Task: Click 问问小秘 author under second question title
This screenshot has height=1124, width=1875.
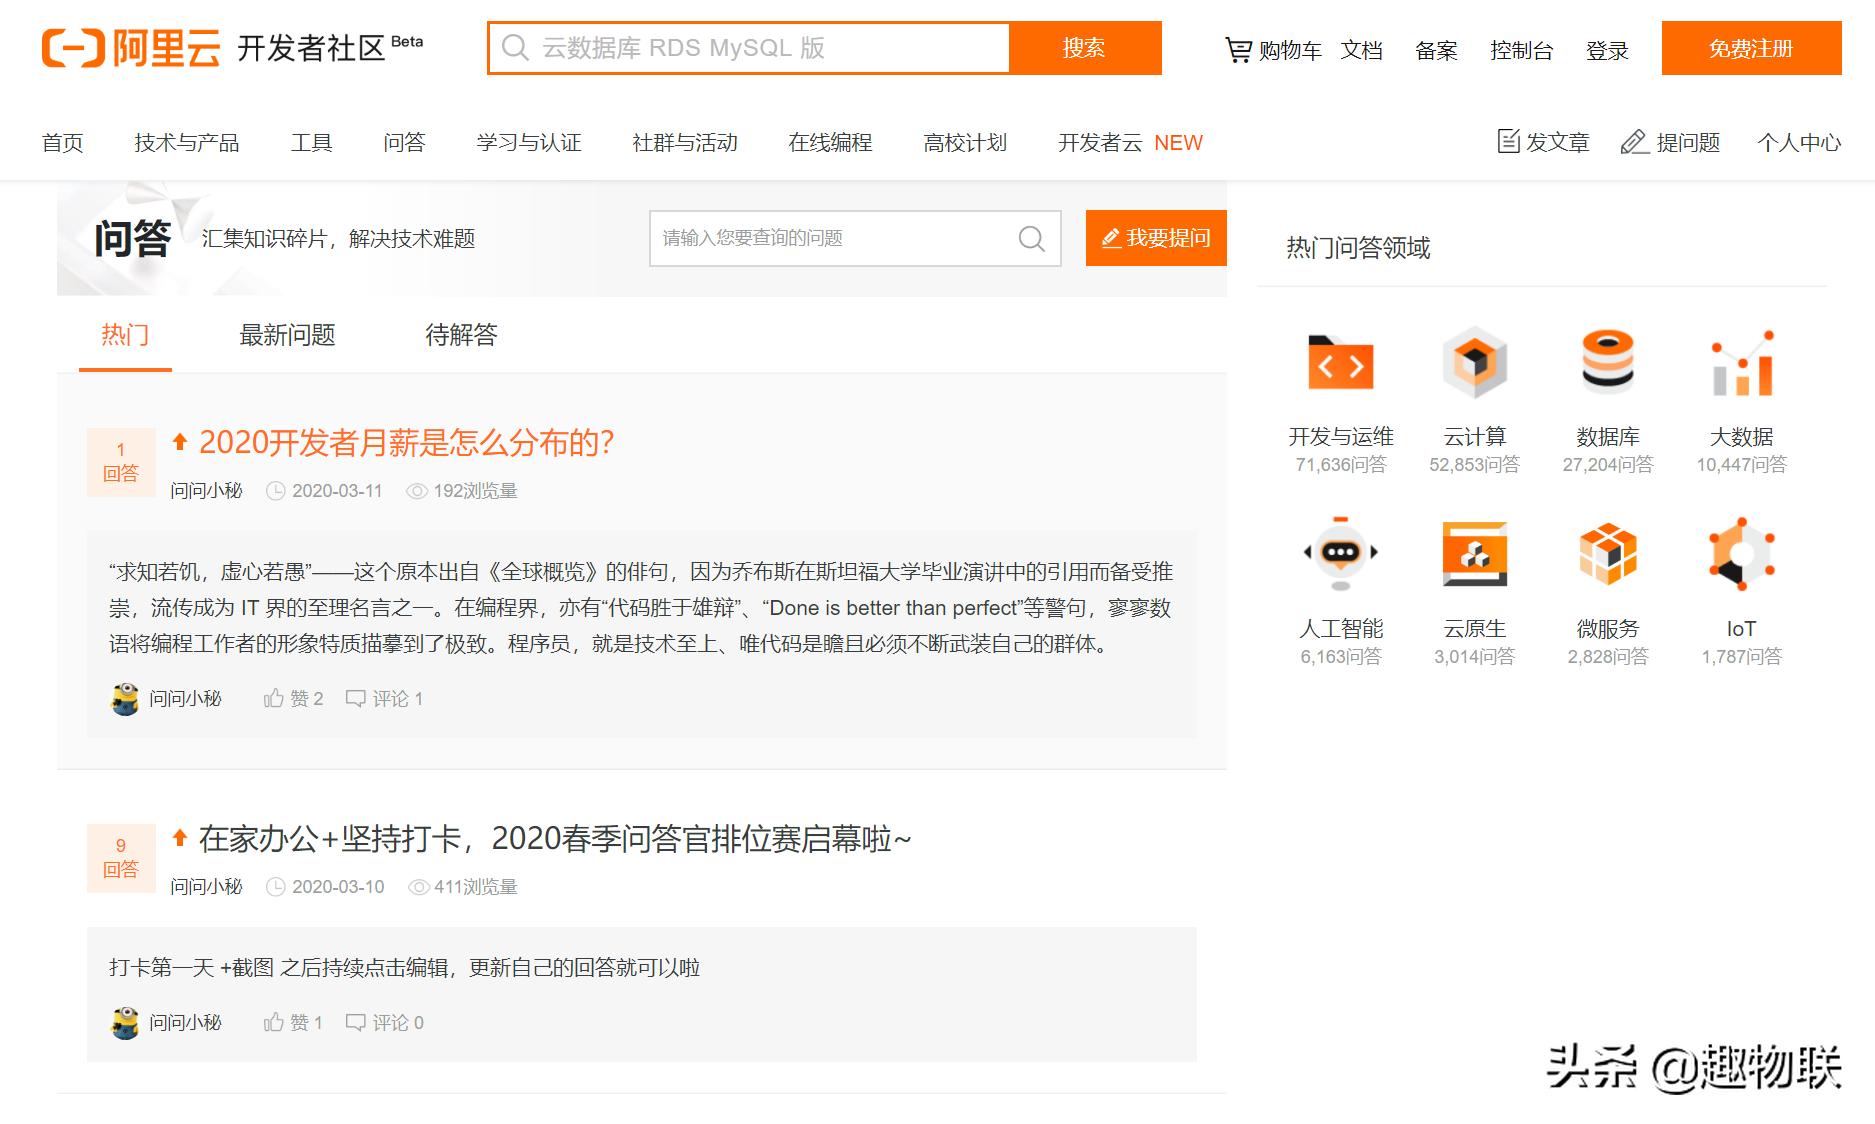Action: tap(207, 886)
